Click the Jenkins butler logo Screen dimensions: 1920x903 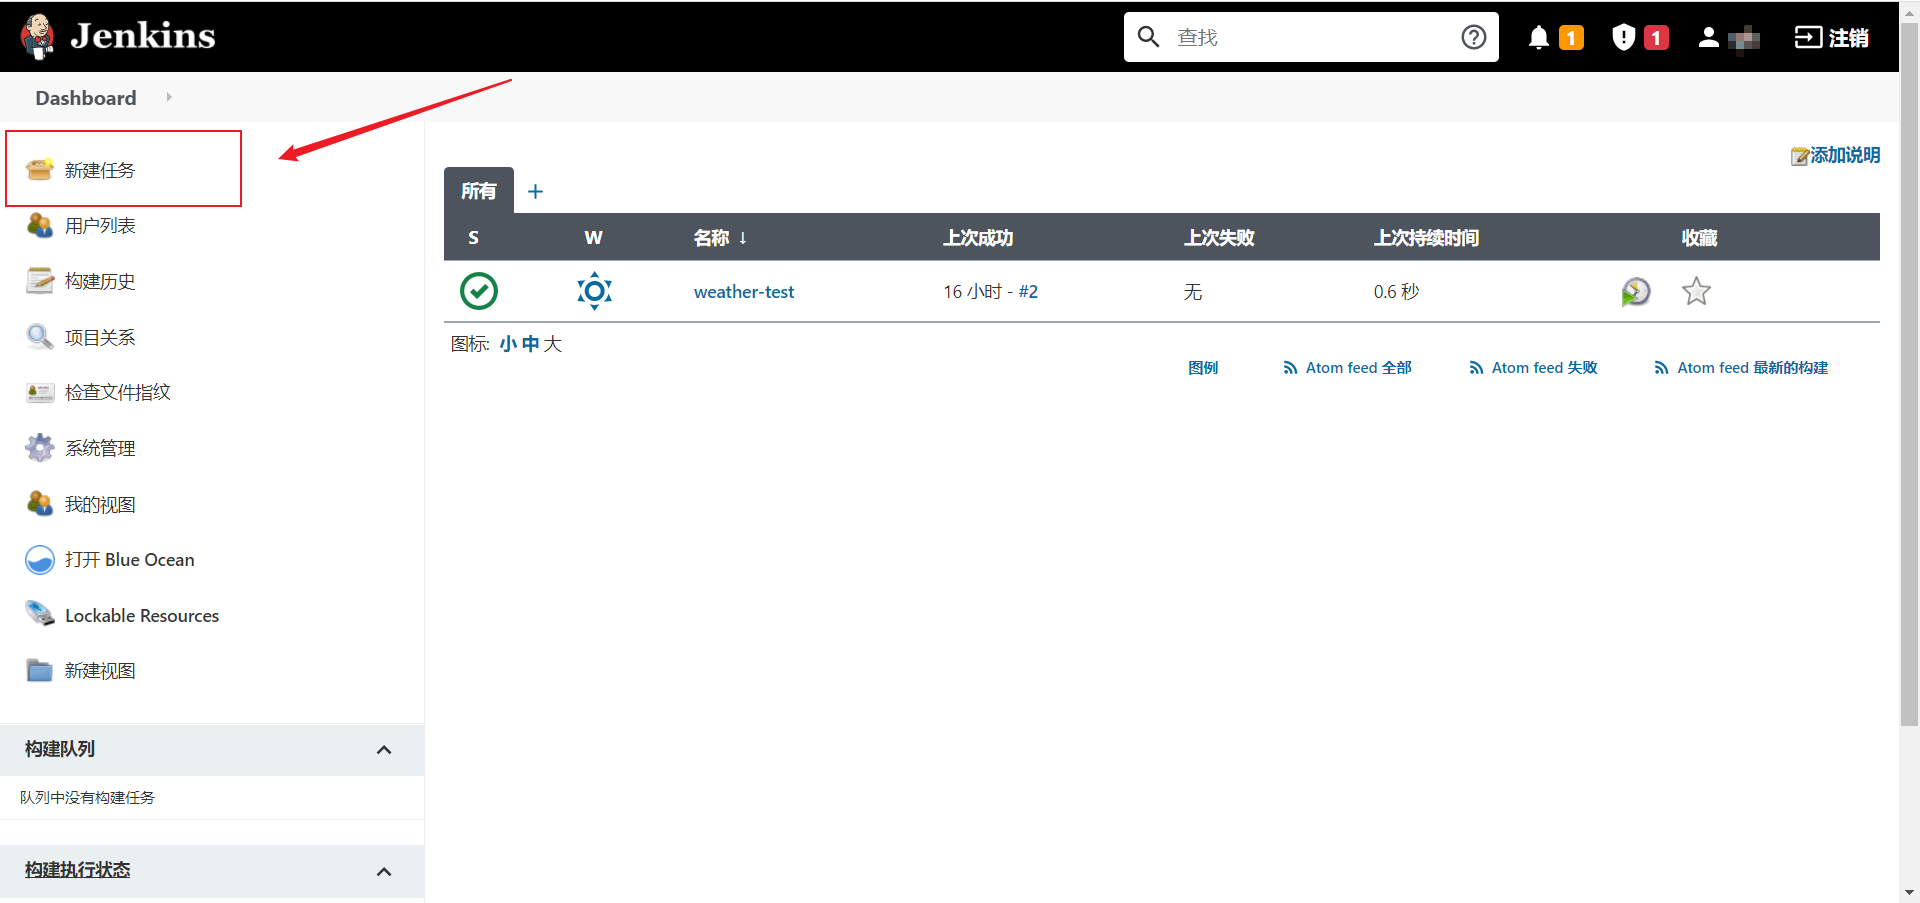(x=38, y=36)
